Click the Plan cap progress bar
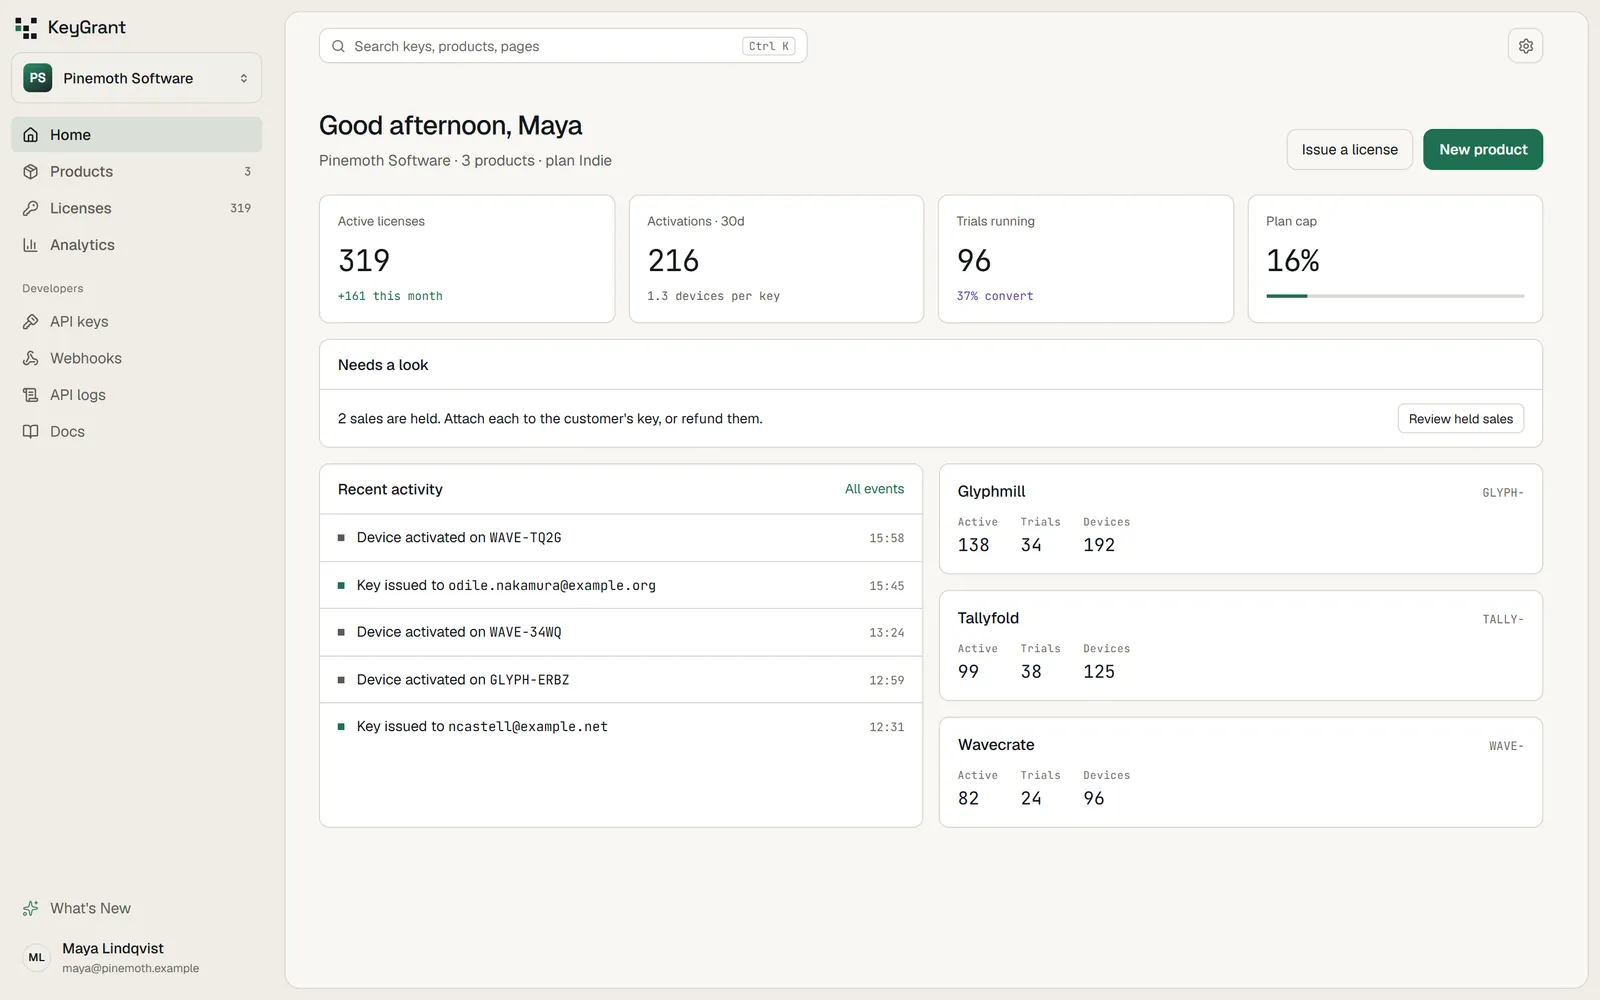Image resolution: width=1600 pixels, height=1000 pixels. (1394, 296)
